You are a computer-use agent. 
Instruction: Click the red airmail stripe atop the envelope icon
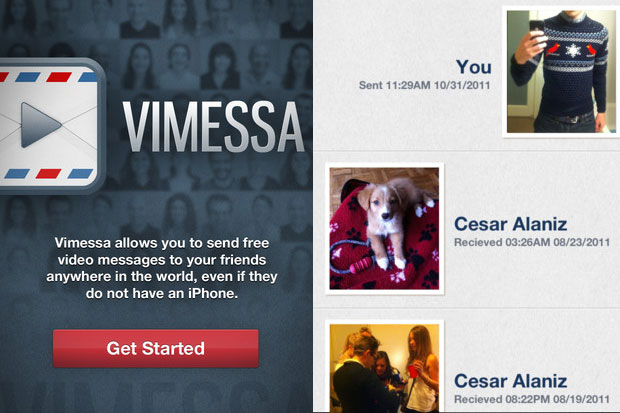[59, 77]
